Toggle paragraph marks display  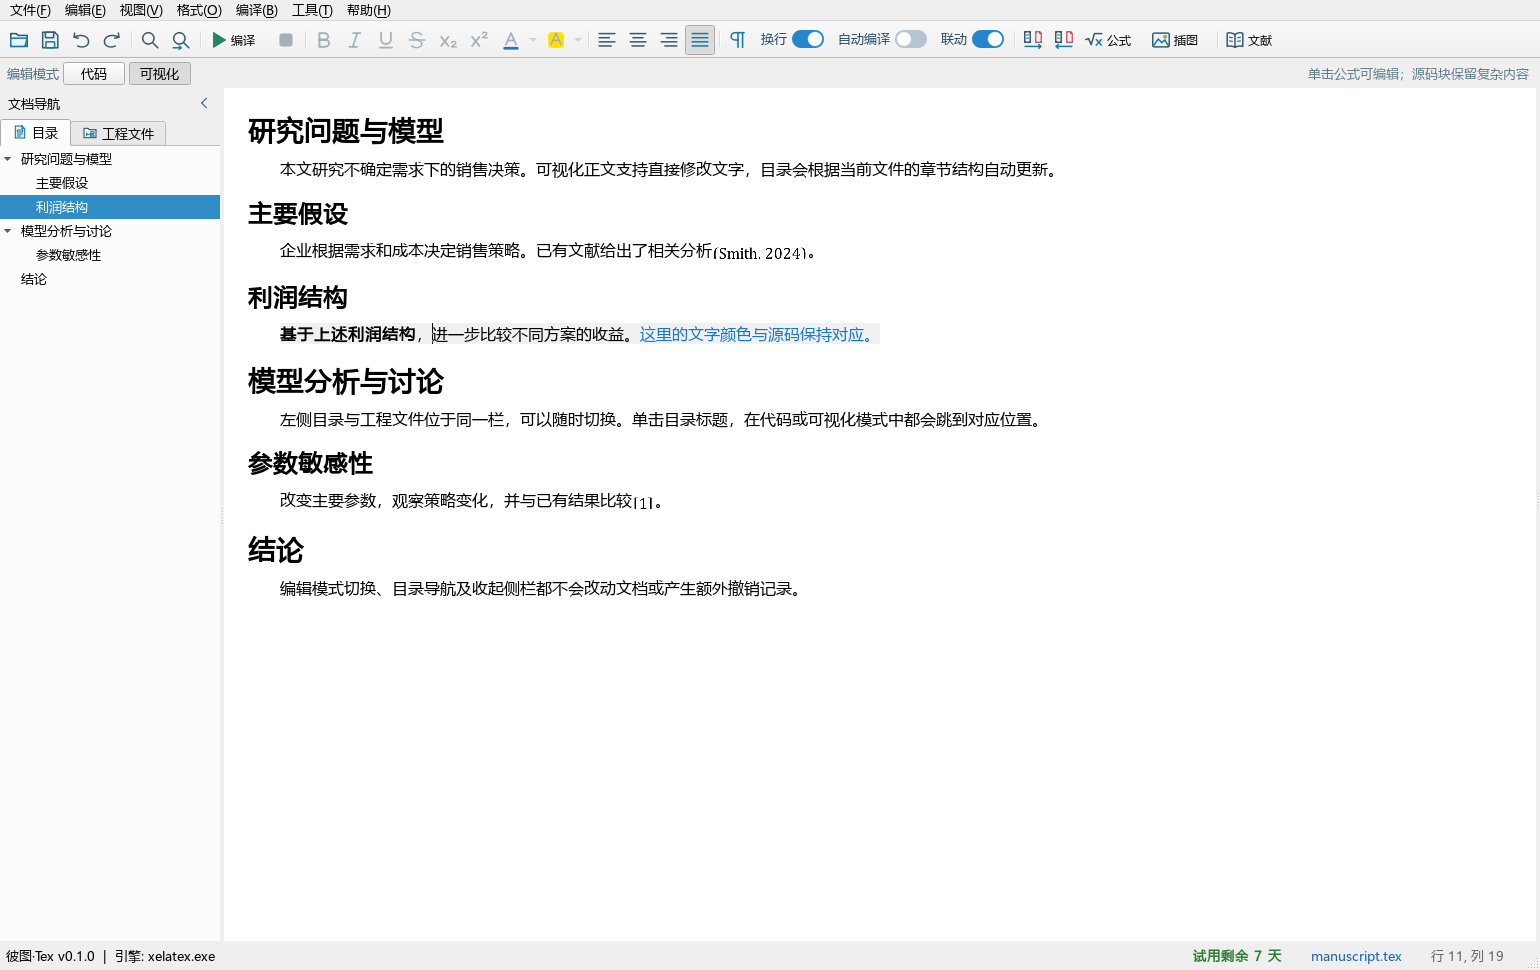click(738, 40)
